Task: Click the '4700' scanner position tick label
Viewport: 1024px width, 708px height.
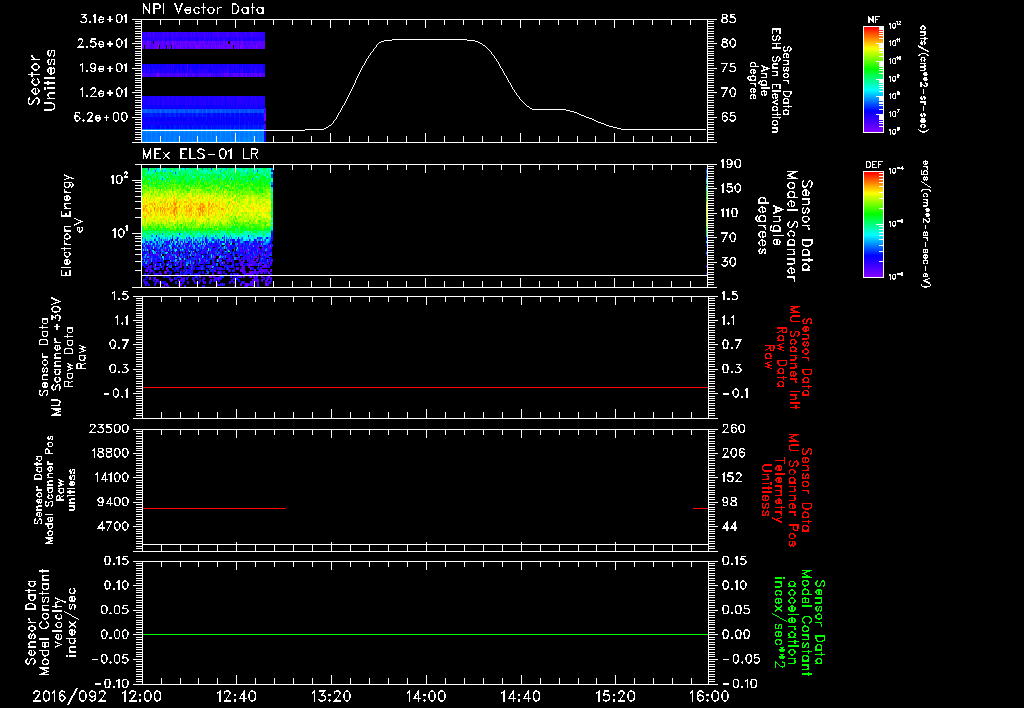Action: (x=112, y=526)
